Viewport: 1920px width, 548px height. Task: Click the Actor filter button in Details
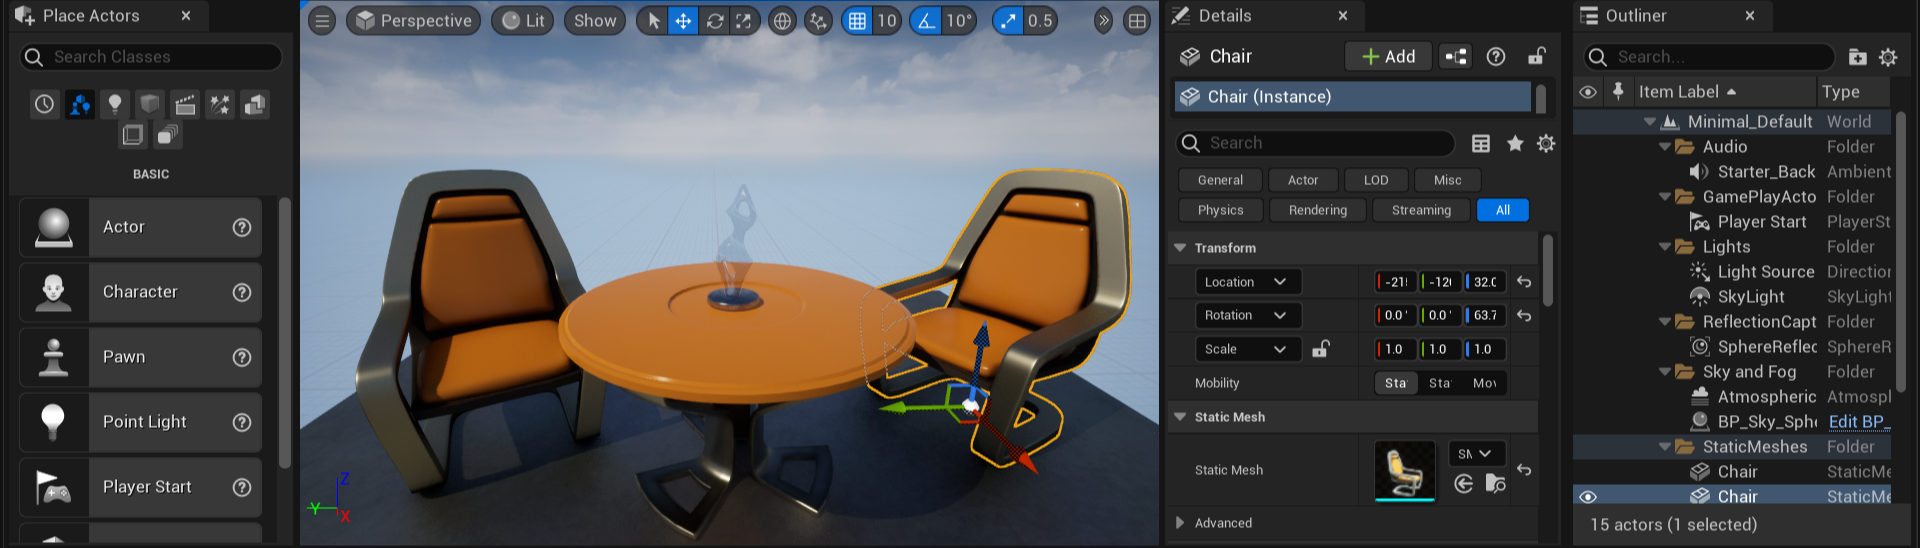click(1303, 180)
